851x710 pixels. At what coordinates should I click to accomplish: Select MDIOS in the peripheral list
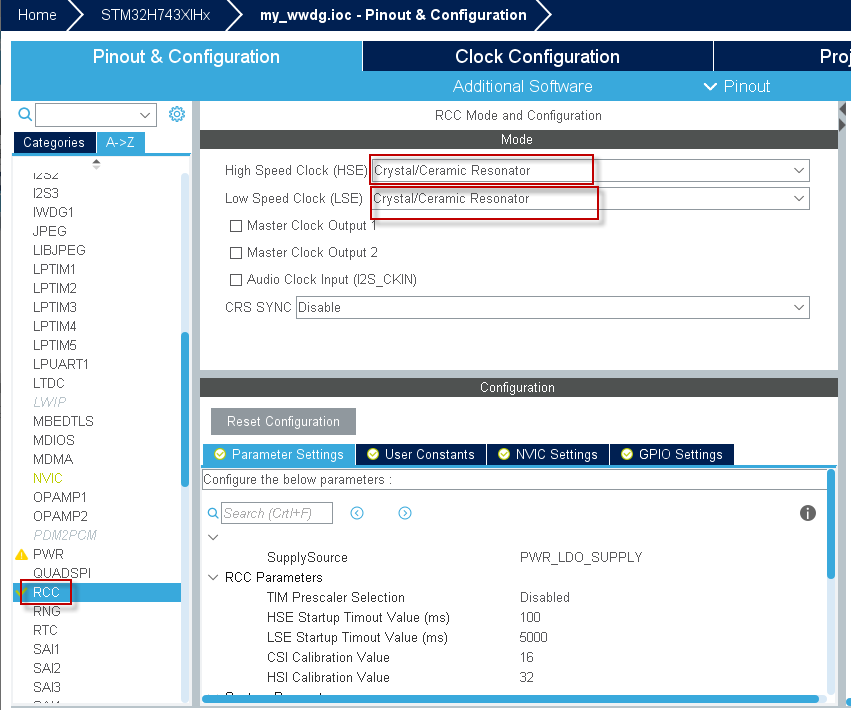tap(54, 440)
